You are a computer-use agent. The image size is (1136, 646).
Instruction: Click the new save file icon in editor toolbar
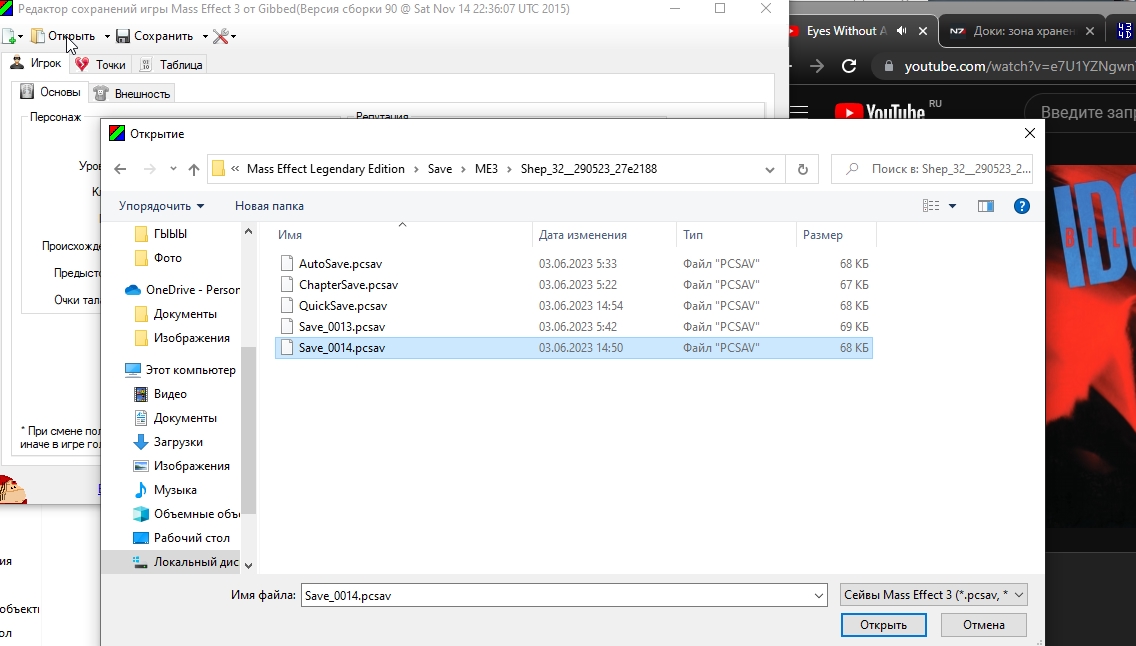point(9,35)
